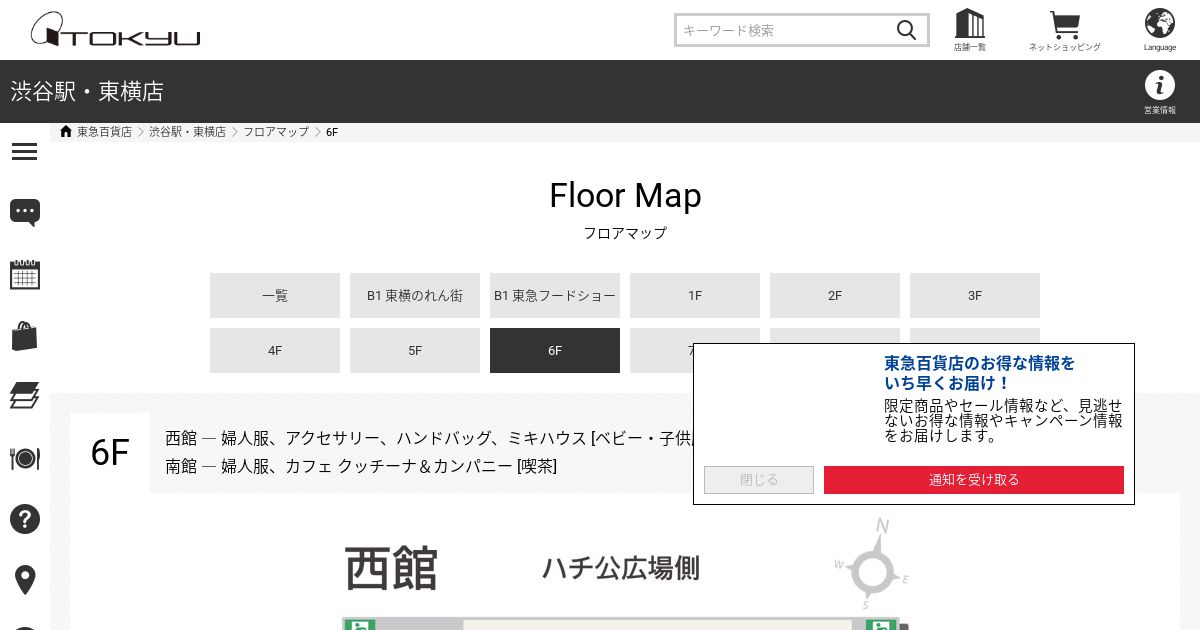Click the Tokyu logo
Screen dimensions: 1200x630
tap(115, 30)
